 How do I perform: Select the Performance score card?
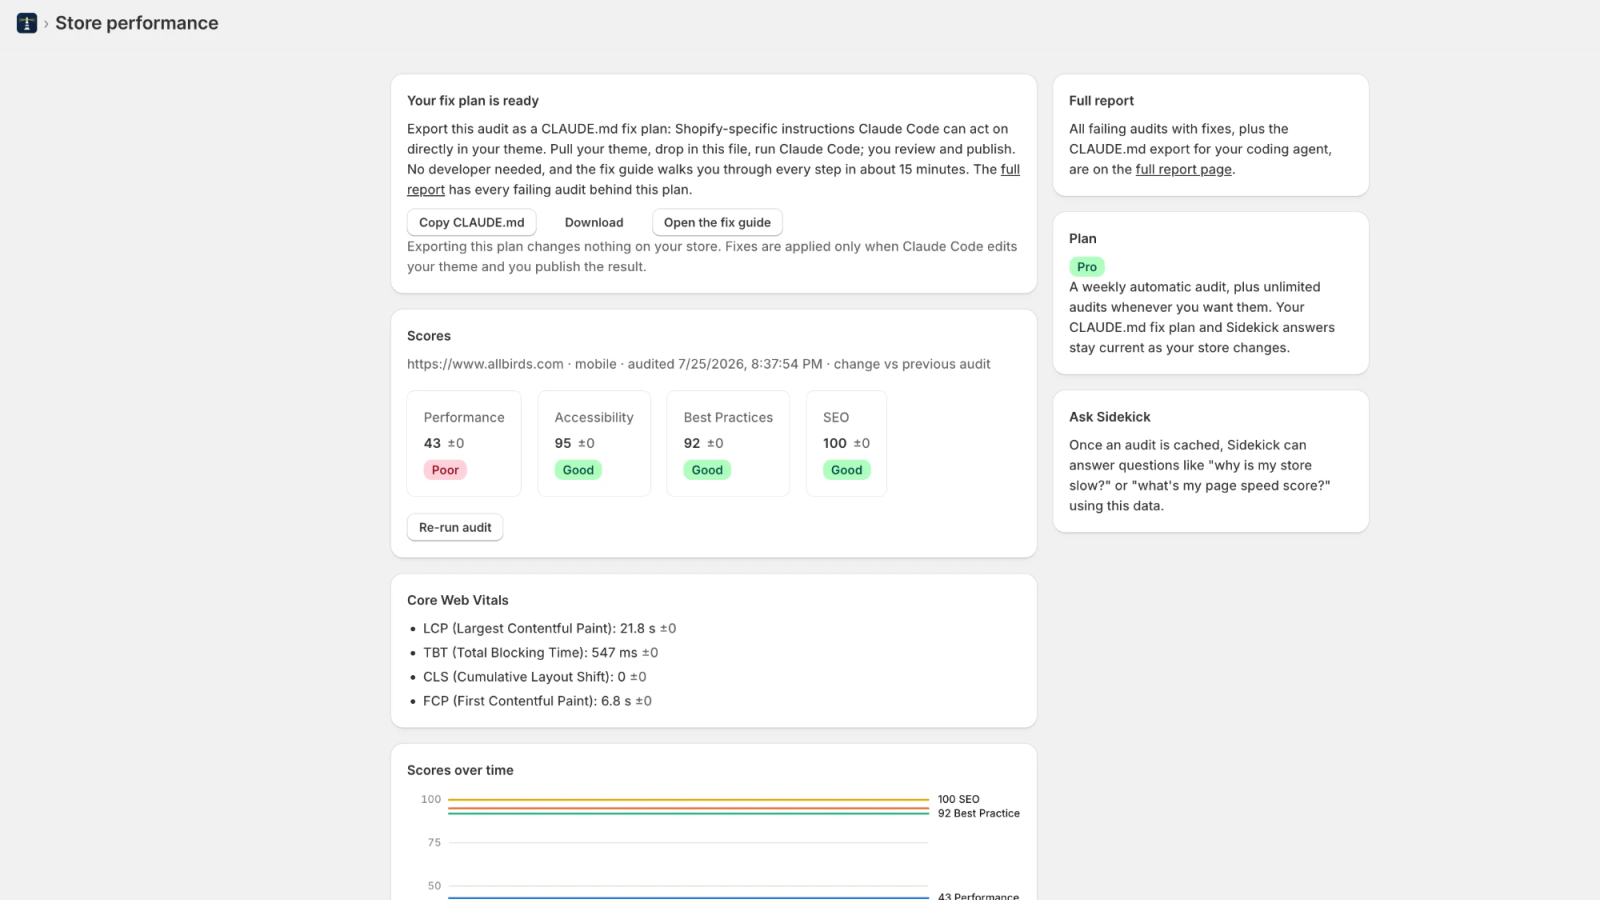(464, 443)
